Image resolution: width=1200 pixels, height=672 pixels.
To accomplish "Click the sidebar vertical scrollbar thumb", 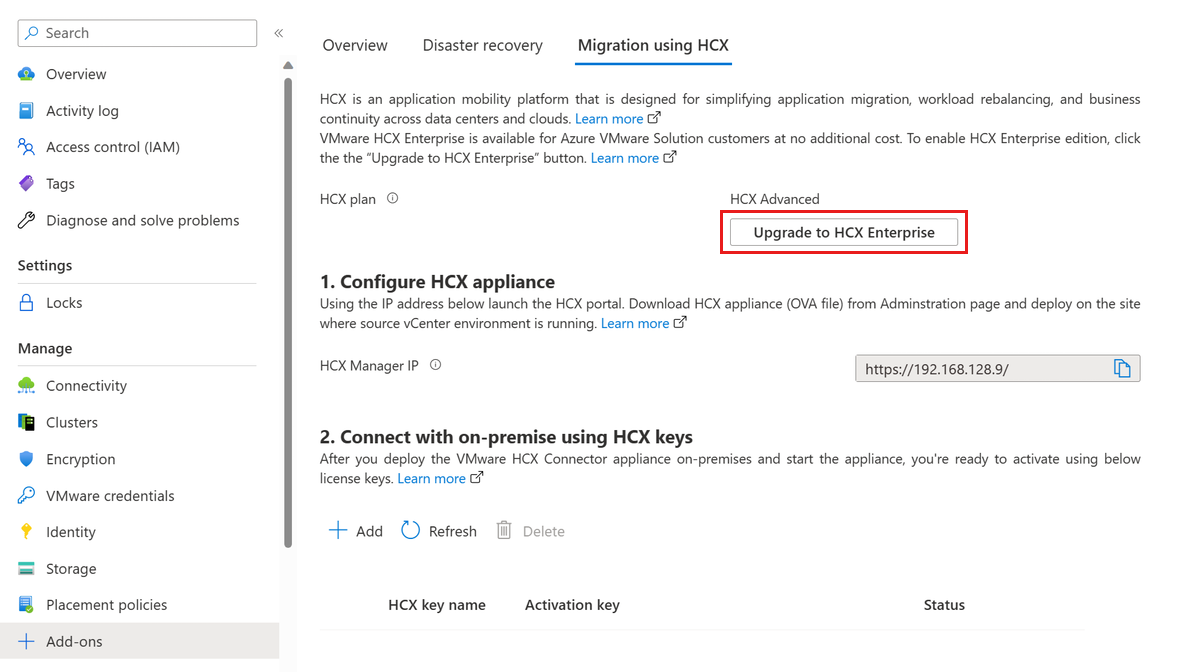I will [x=288, y=312].
